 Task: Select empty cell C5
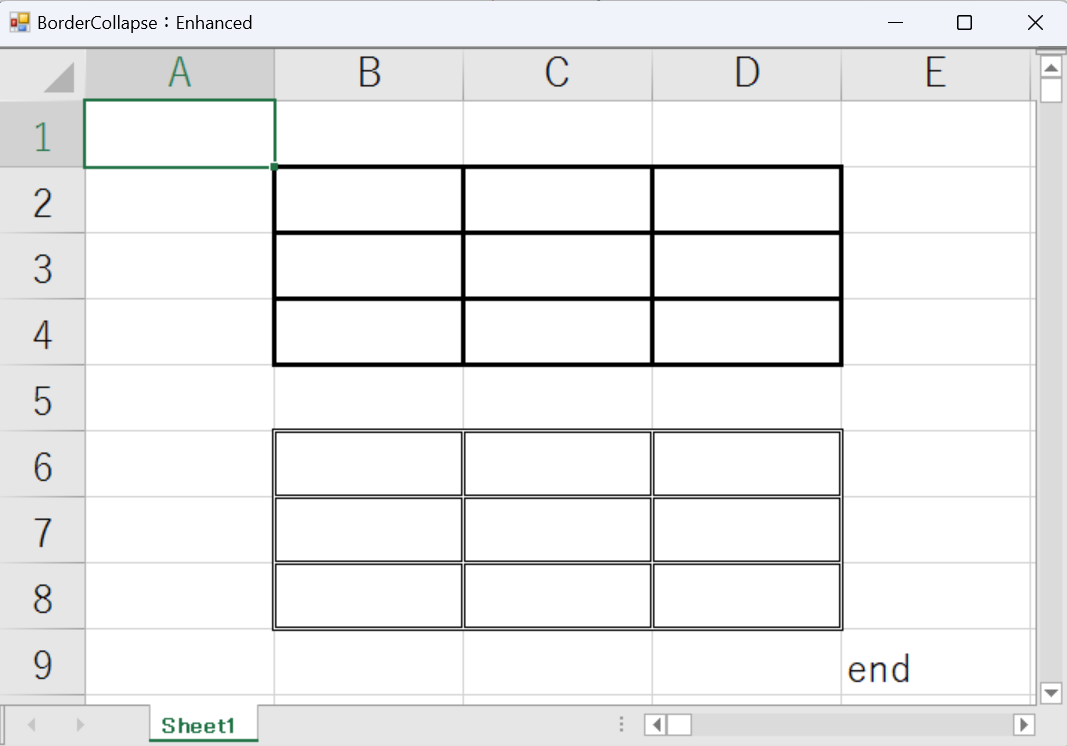(557, 398)
